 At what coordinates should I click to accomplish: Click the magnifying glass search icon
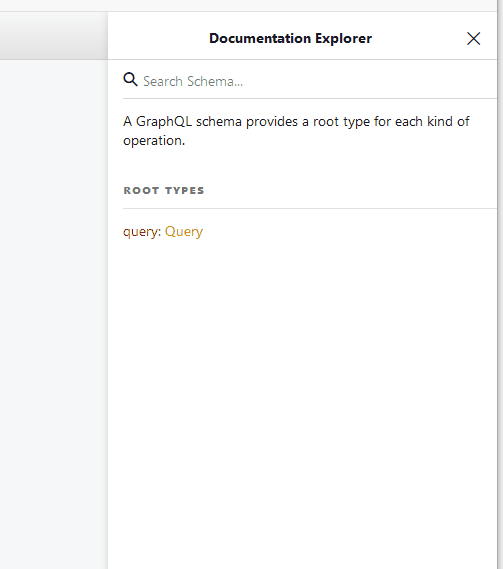tap(130, 79)
